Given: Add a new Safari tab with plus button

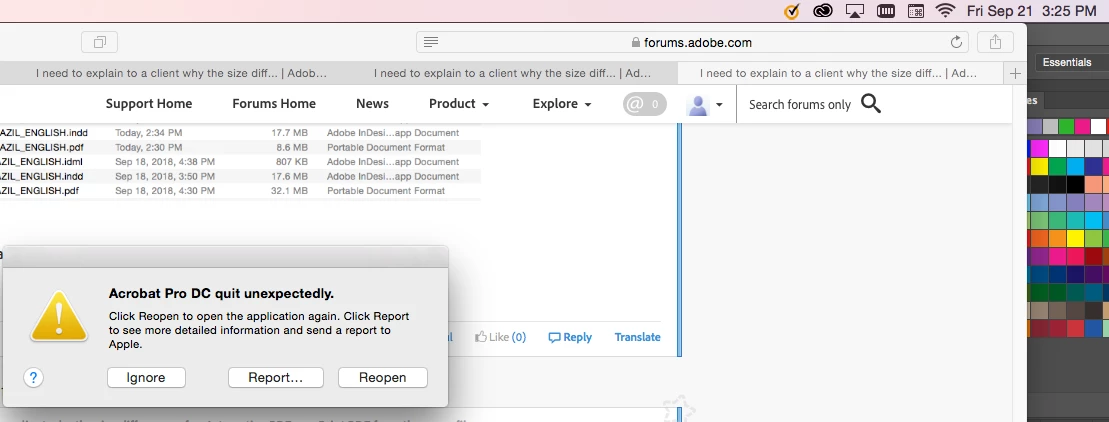Looking at the screenshot, I should tap(1015, 73).
